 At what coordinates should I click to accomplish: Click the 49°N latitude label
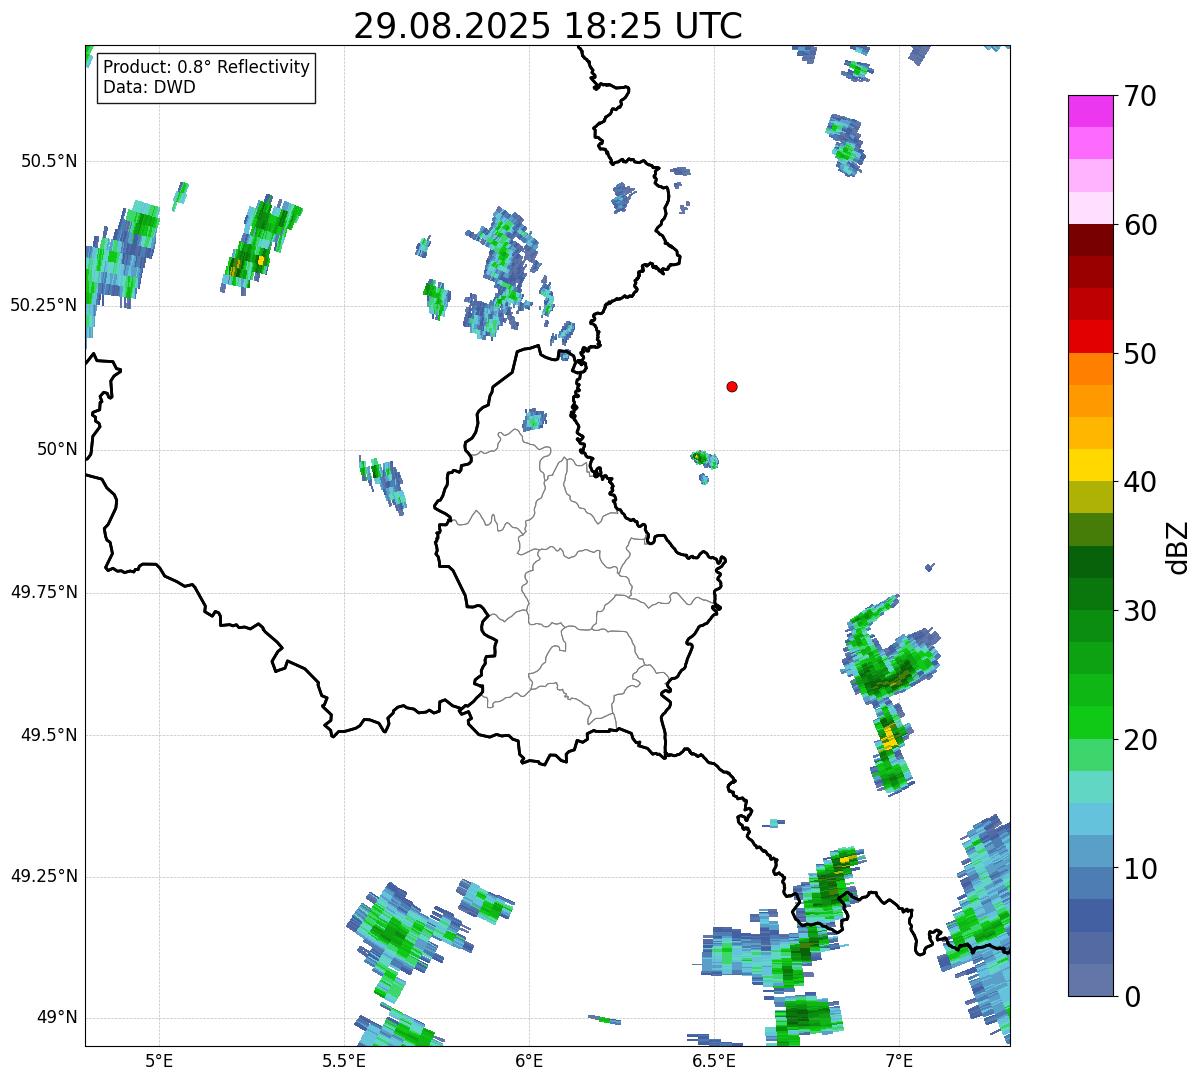pyautogui.click(x=57, y=1018)
